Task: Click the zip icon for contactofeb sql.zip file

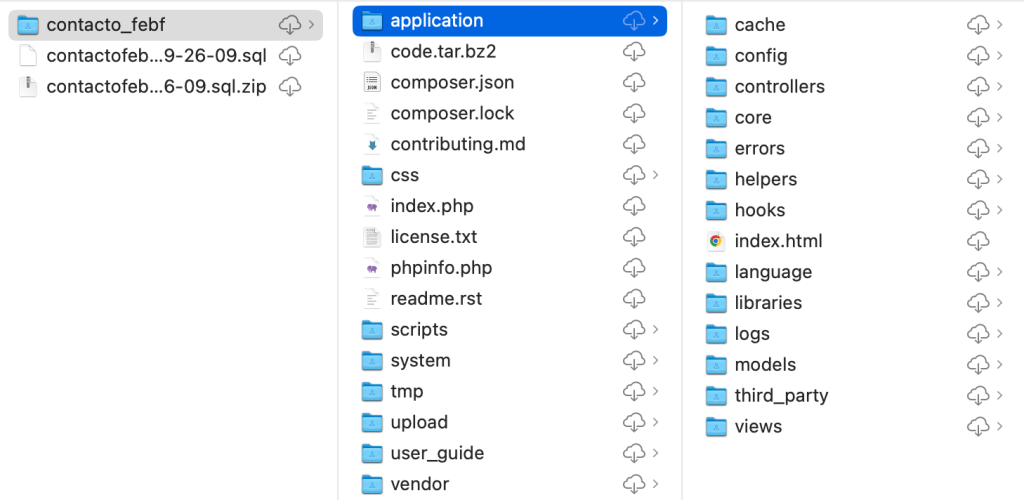Action: coord(28,87)
